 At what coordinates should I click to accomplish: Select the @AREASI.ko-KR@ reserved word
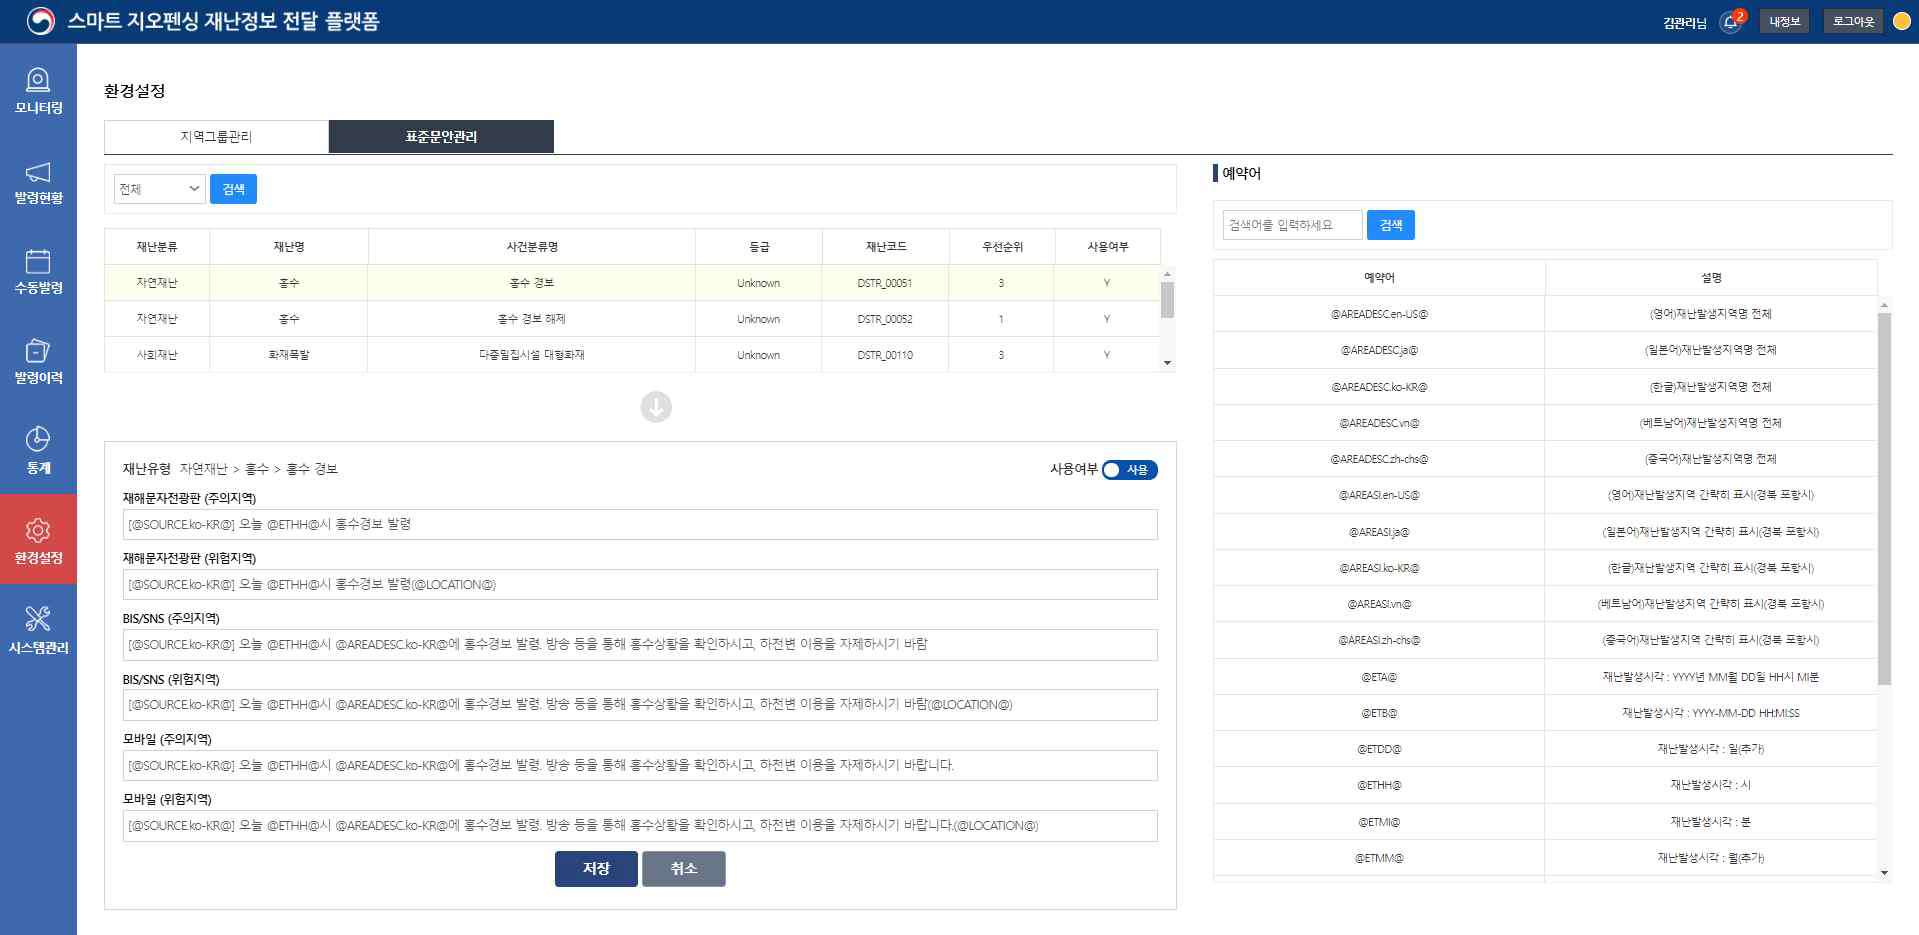coord(1379,568)
